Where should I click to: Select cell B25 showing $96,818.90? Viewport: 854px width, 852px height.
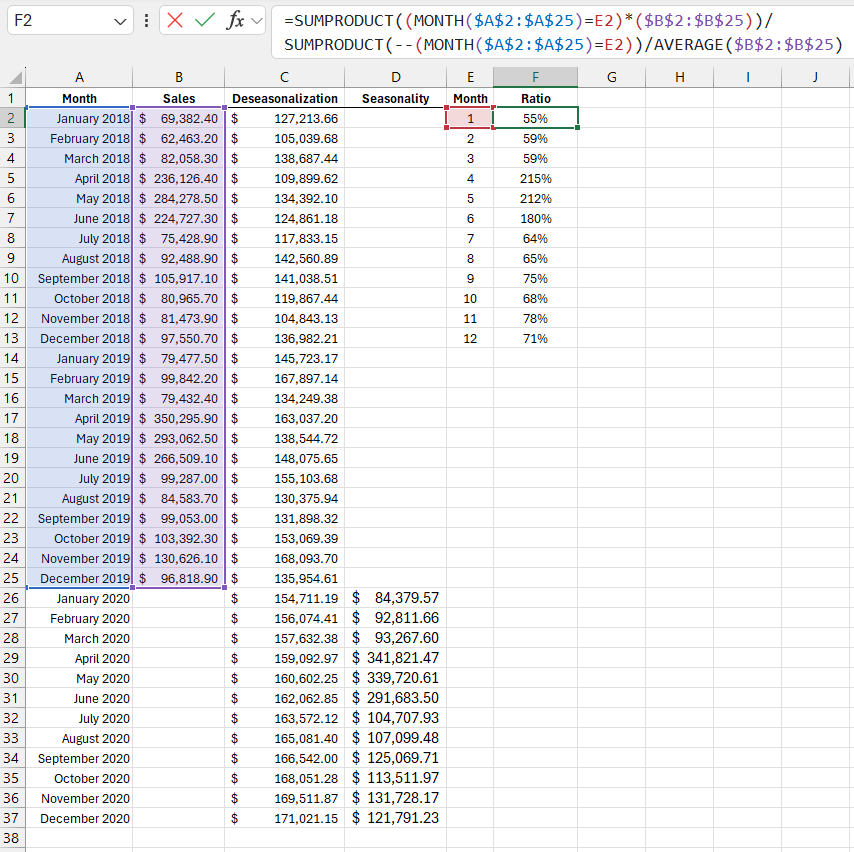178,578
